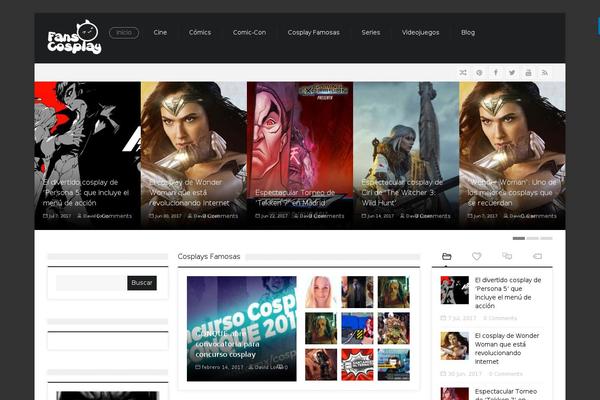This screenshot has width=600, height=400.
Task: Open the bottom-left thumbnail in Cosplays grid
Action: point(321,365)
